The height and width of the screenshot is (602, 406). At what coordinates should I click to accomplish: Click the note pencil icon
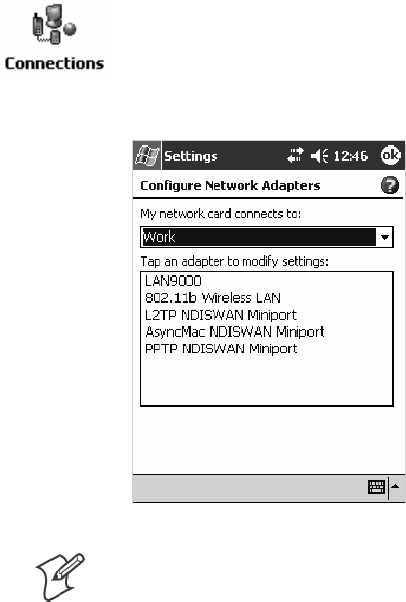click(60, 577)
